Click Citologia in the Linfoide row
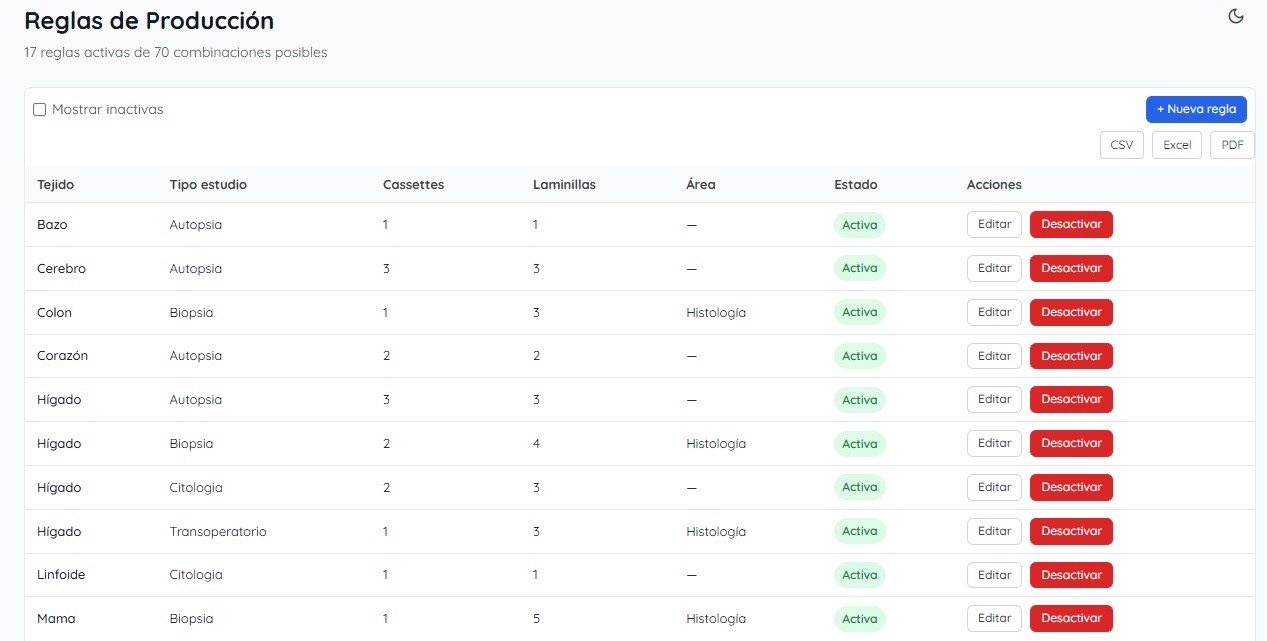The image size is (1267, 641). tap(196, 575)
